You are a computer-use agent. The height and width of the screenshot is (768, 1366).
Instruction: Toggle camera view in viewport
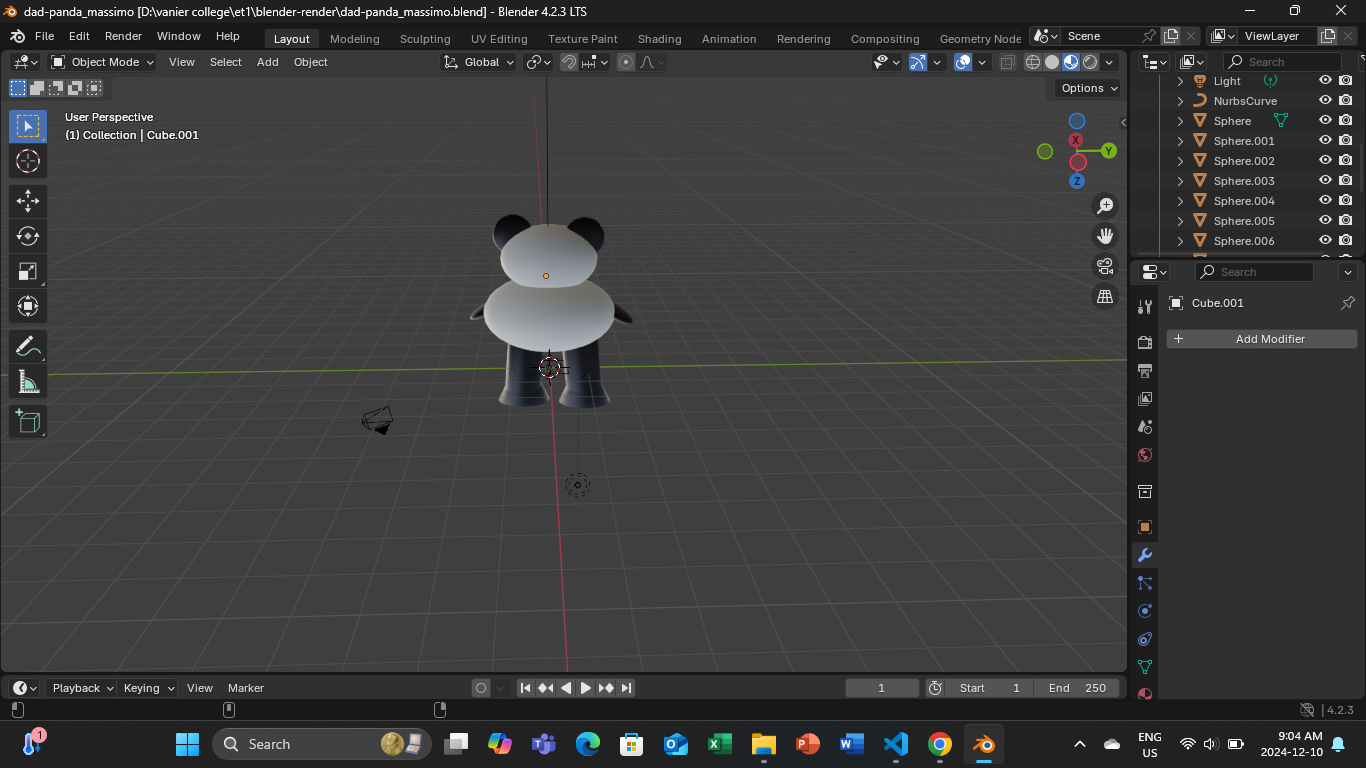pos(1105,266)
